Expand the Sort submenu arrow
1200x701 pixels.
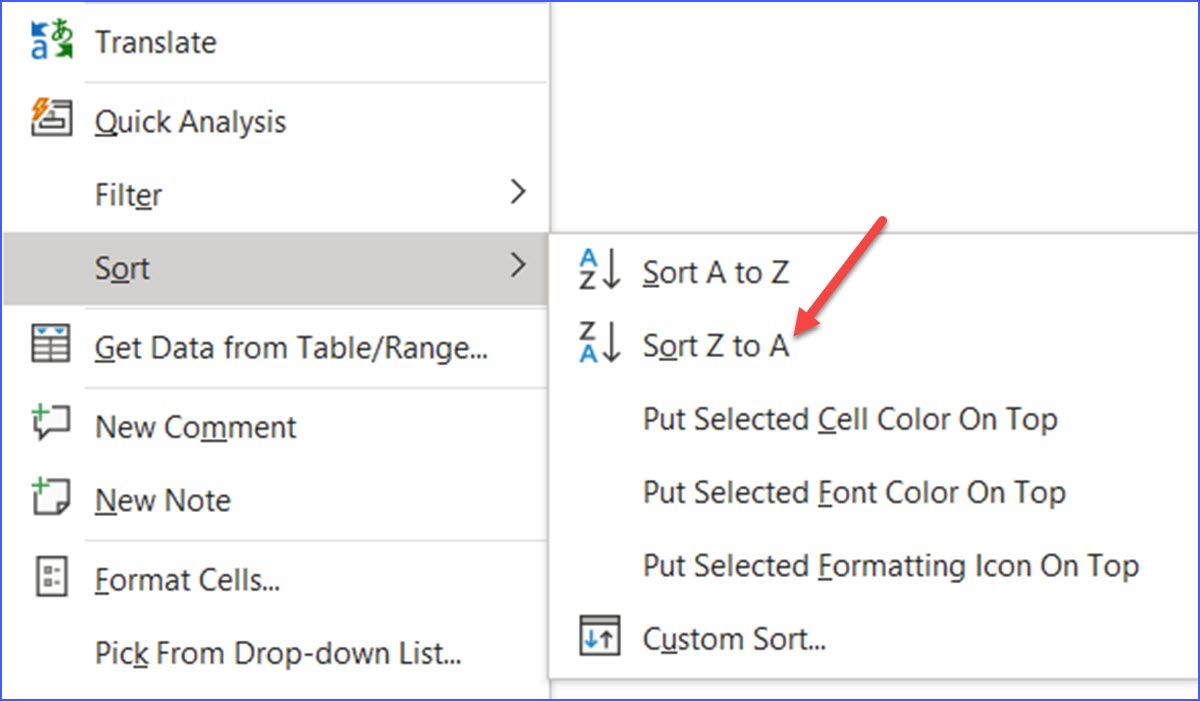[517, 266]
